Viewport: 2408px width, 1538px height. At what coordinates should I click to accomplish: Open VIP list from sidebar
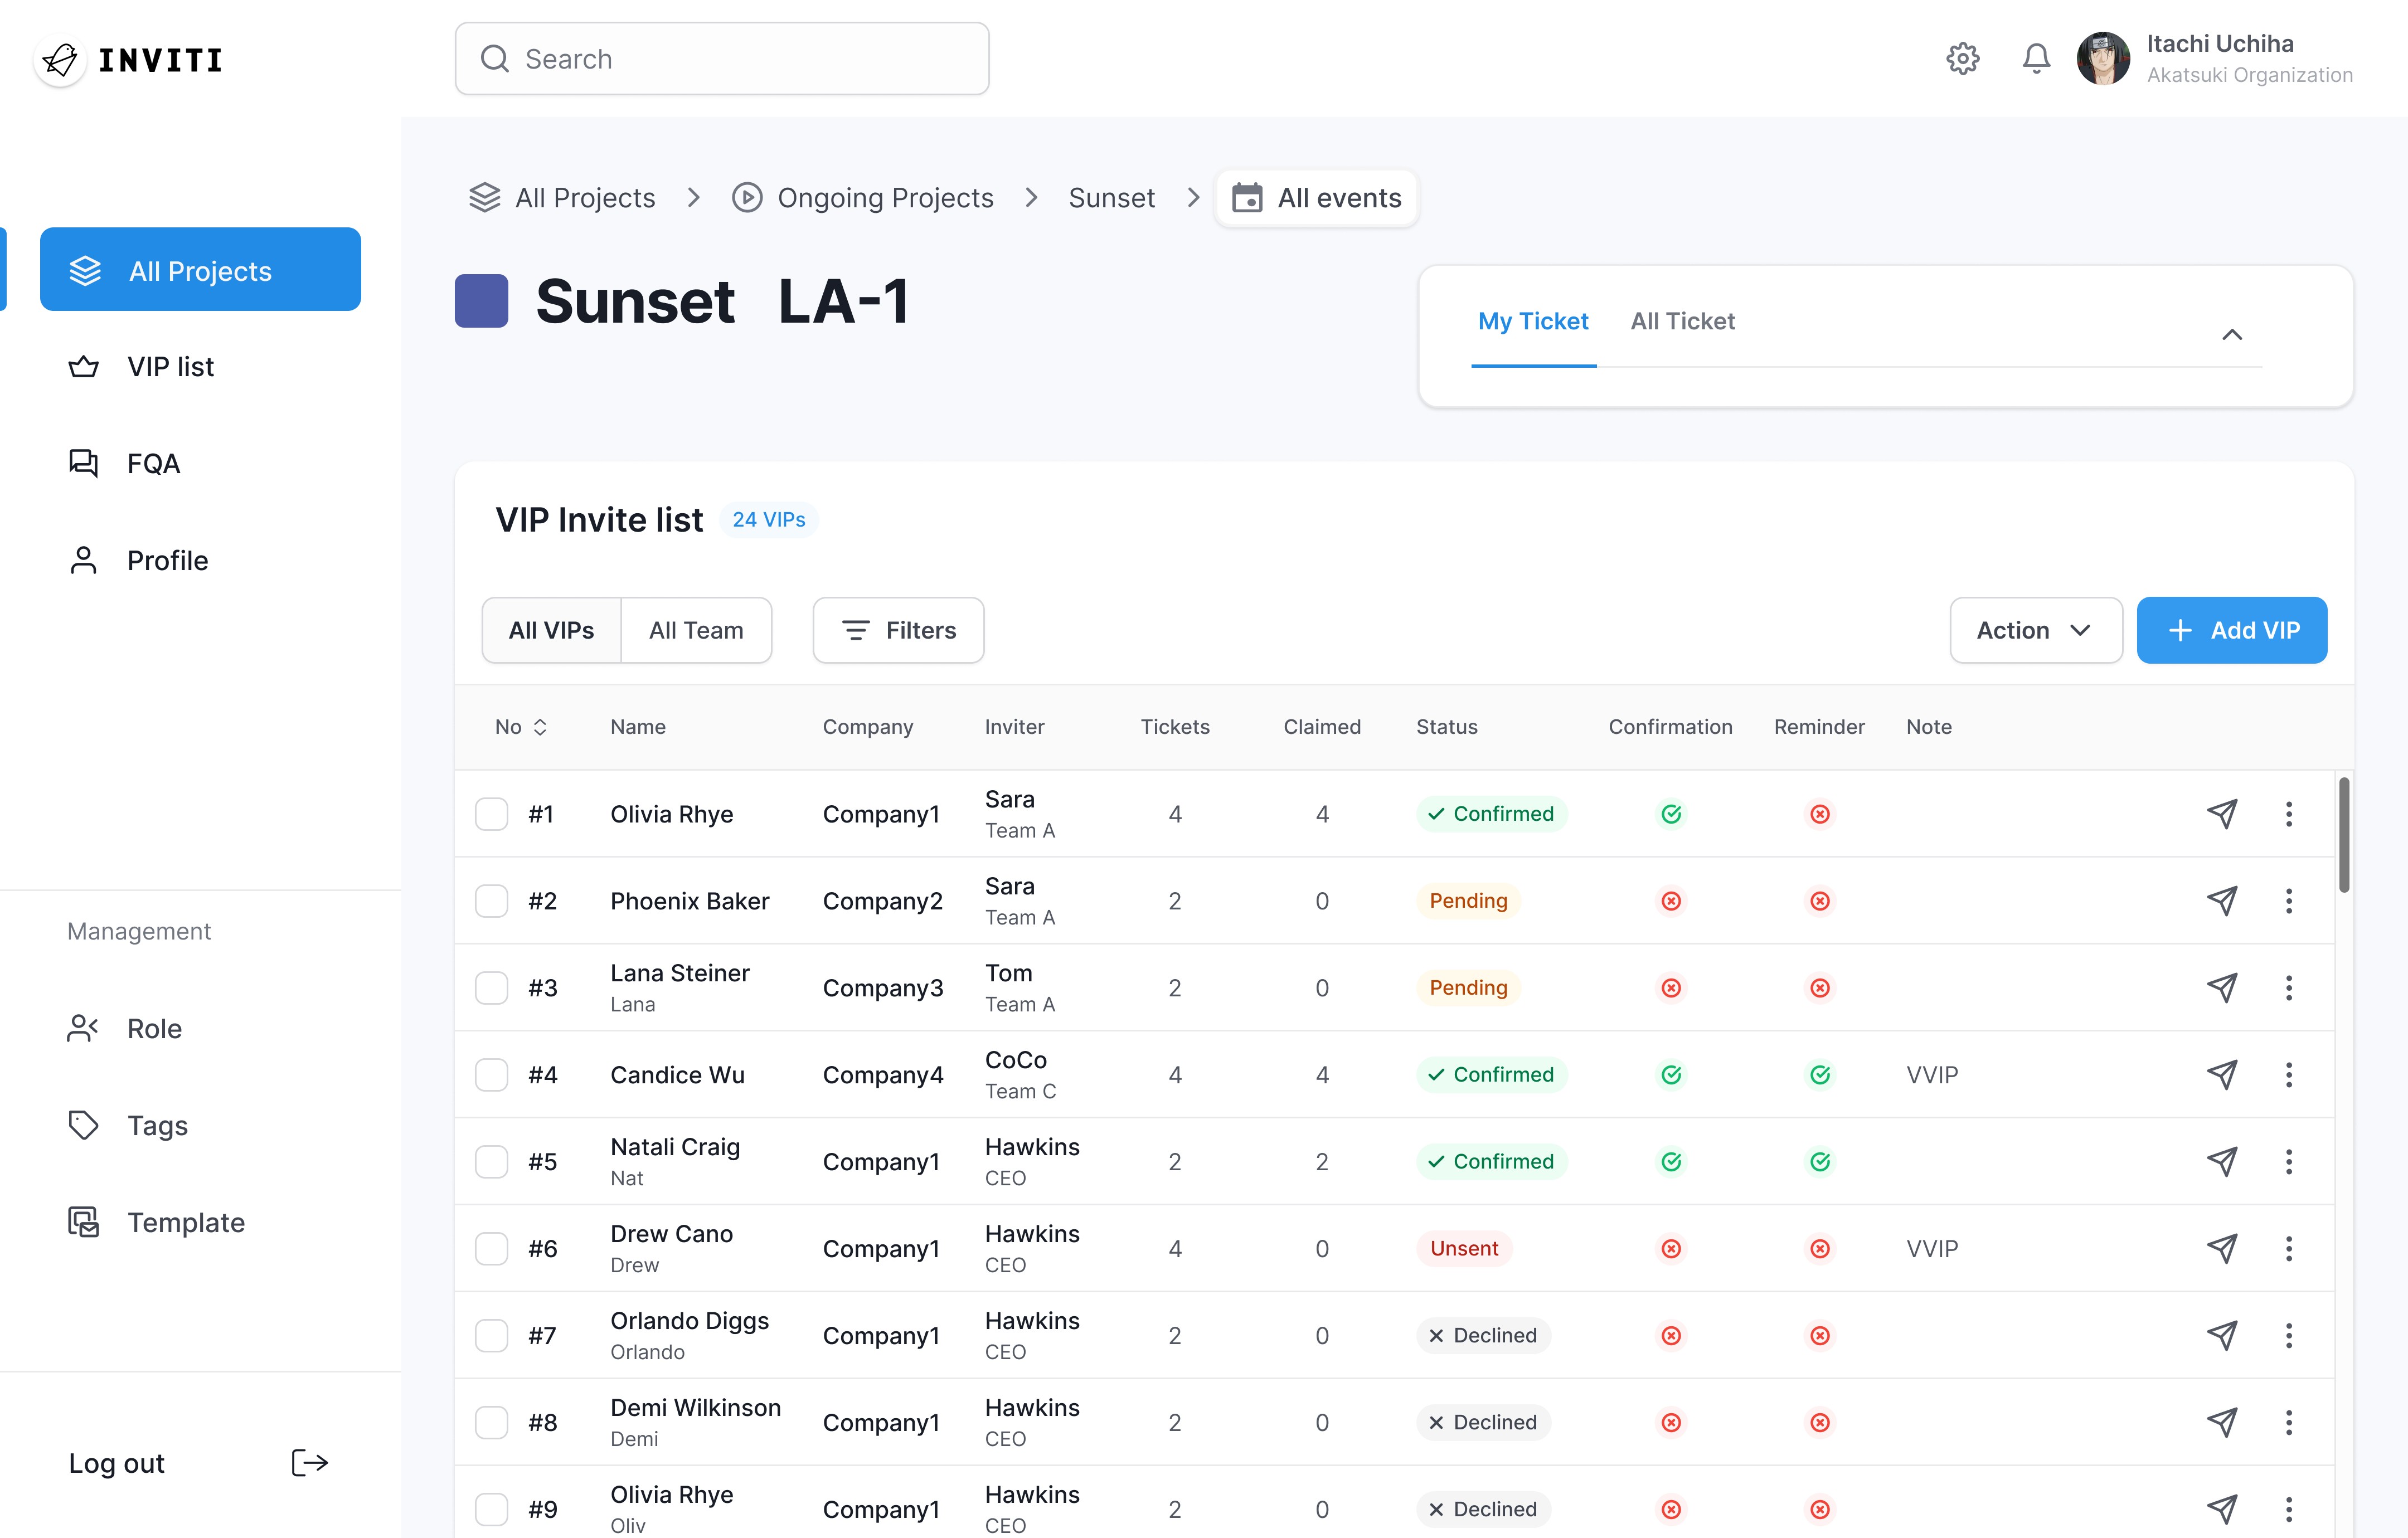click(170, 367)
